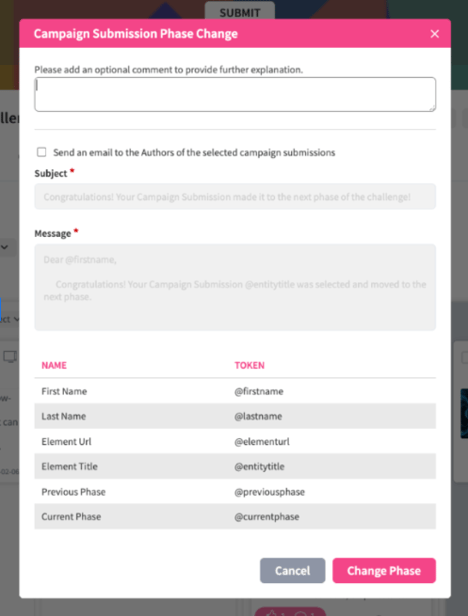The height and width of the screenshot is (616, 468).
Task: Cancel the phase change
Action: pos(292,570)
